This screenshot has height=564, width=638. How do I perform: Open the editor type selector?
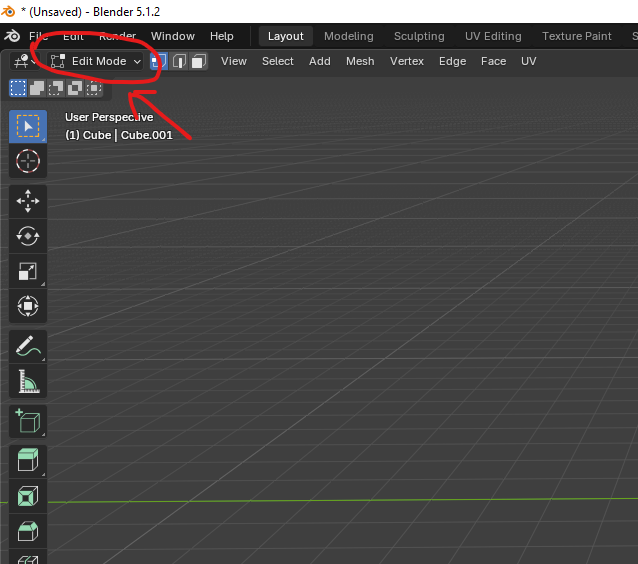[25, 61]
